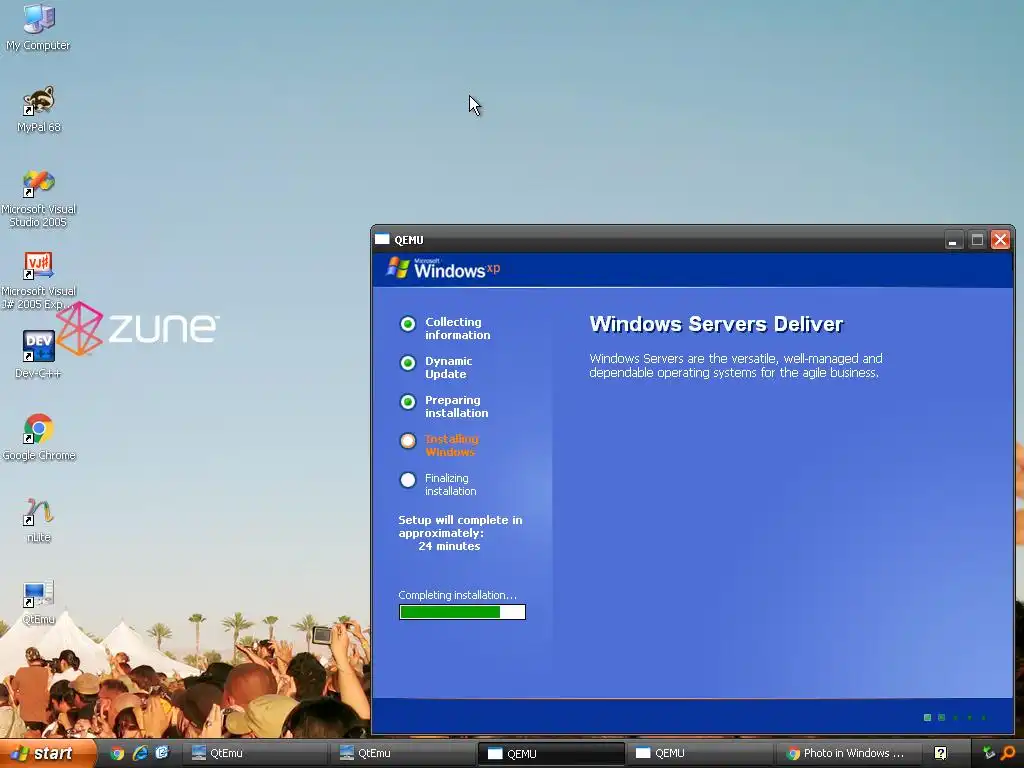Screen dimensions: 1024x768
Task: Click the Installing Windows step indicator
Action: click(x=408, y=441)
